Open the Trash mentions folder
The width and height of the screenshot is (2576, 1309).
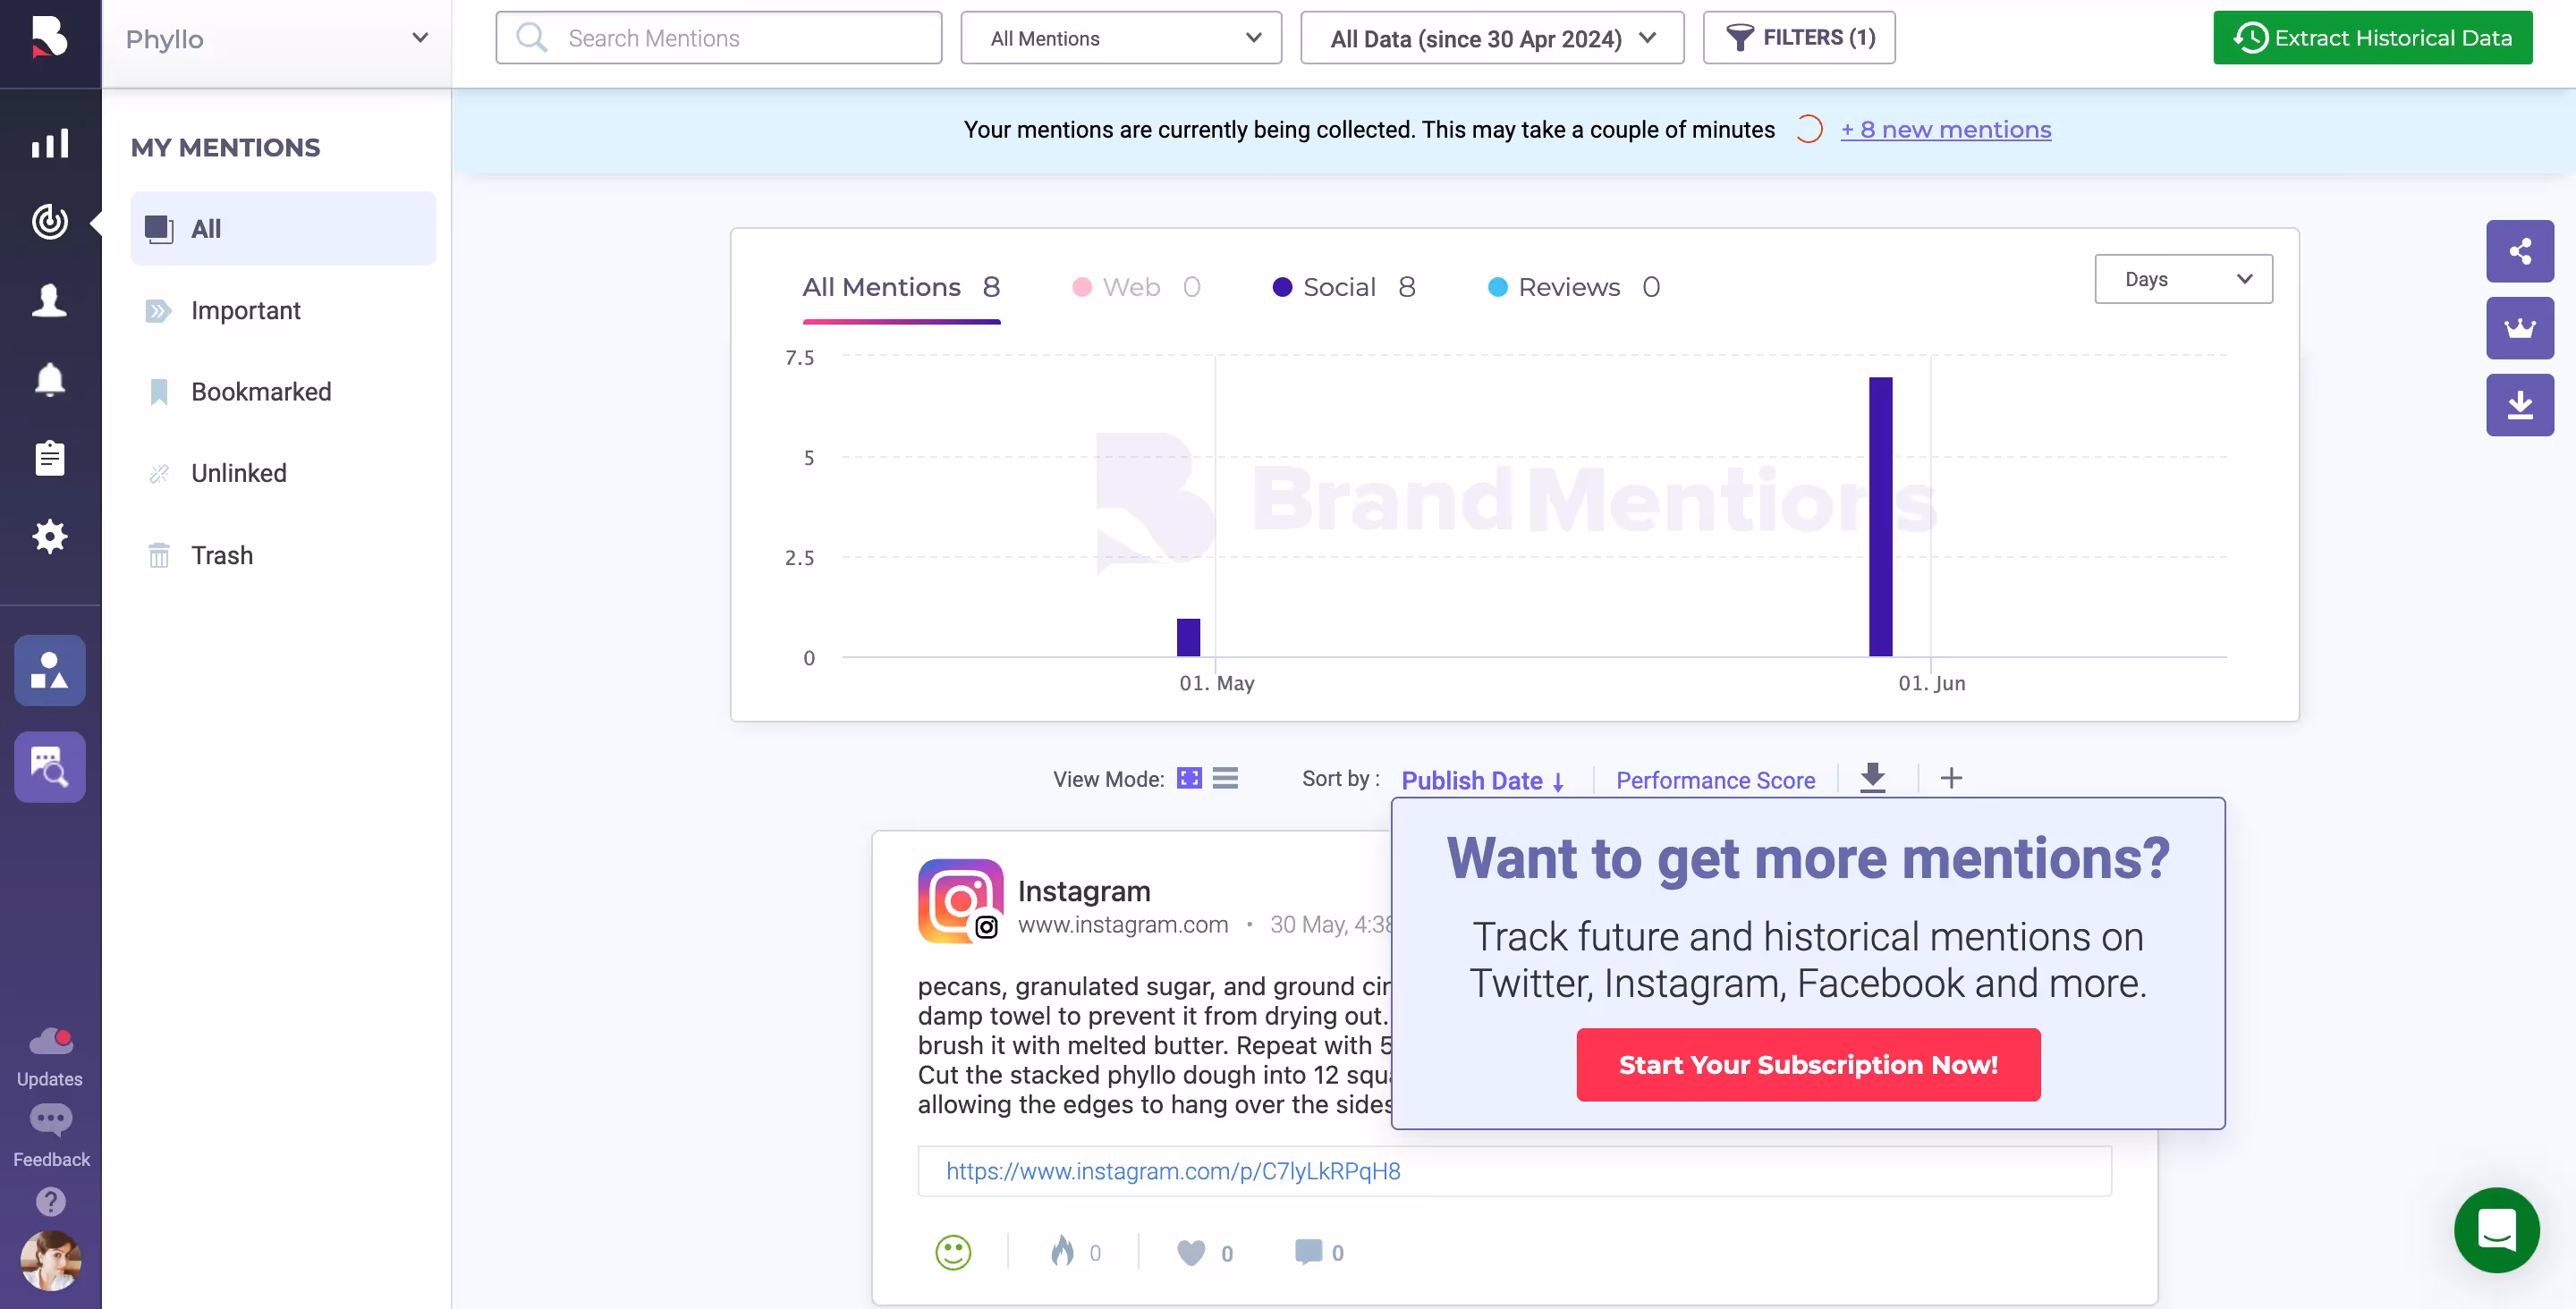click(221, 555)
